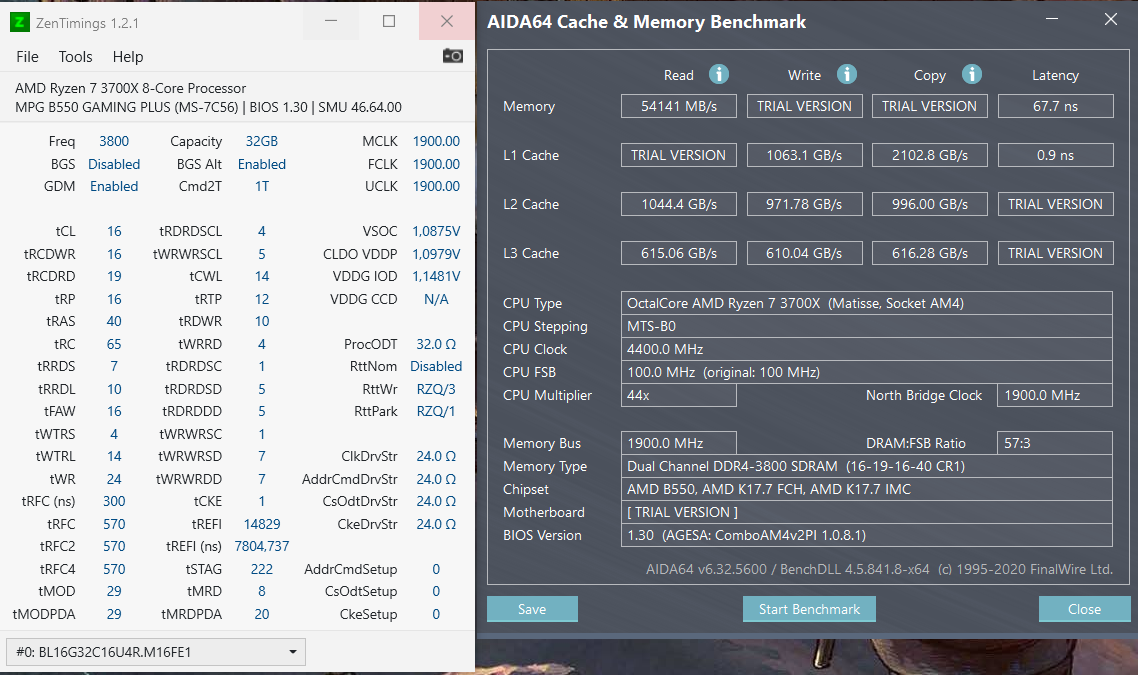Screen dimensions: 1138x675
Task: Click the GDM Enabled value
Action: pyautogui.click(x=114, y=187)
